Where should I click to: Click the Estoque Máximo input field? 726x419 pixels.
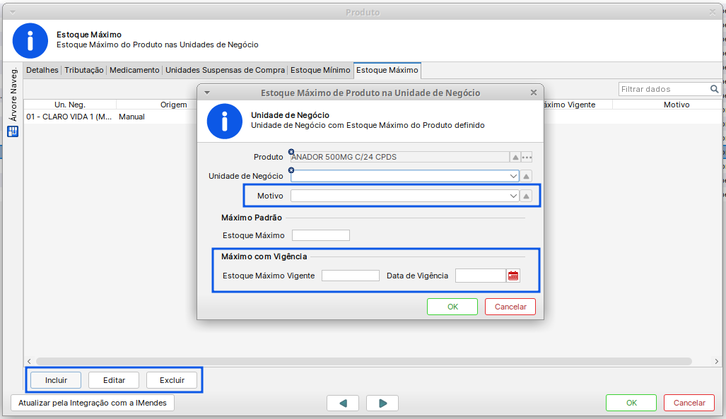(x=321, y=235)
